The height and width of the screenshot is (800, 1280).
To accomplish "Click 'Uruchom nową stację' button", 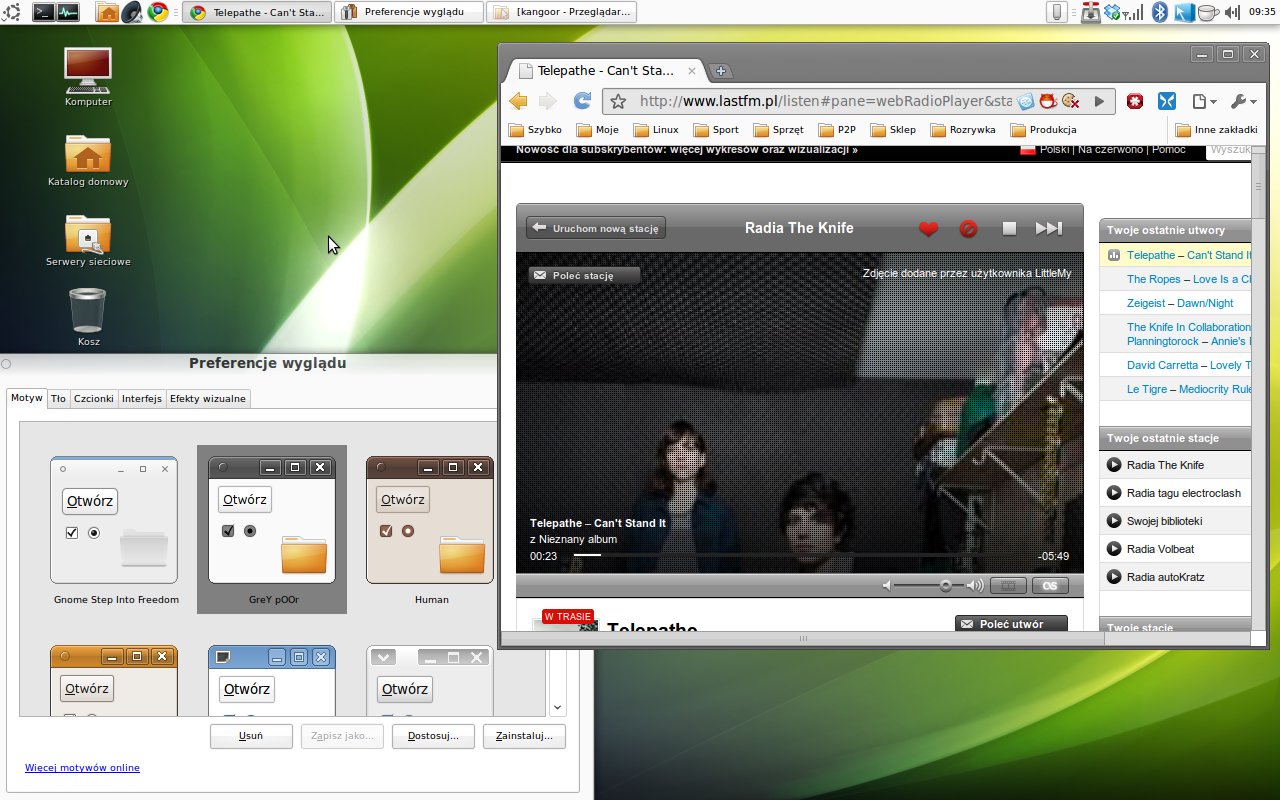I will [x=596, y=228].
